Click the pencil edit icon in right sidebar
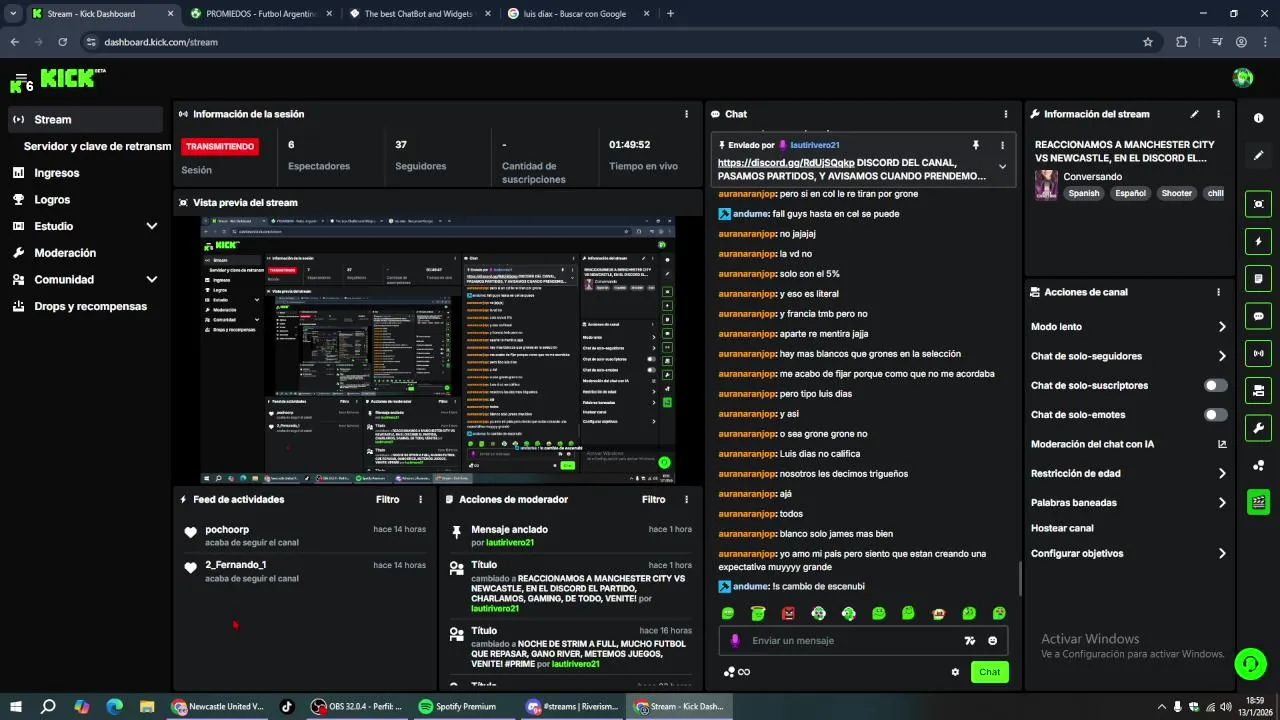This screenshot has height=720, width=1280. click(1258, 155)
